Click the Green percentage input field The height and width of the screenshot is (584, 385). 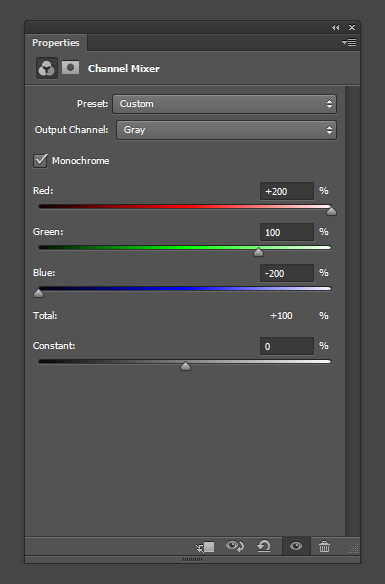tap(287, 232)
